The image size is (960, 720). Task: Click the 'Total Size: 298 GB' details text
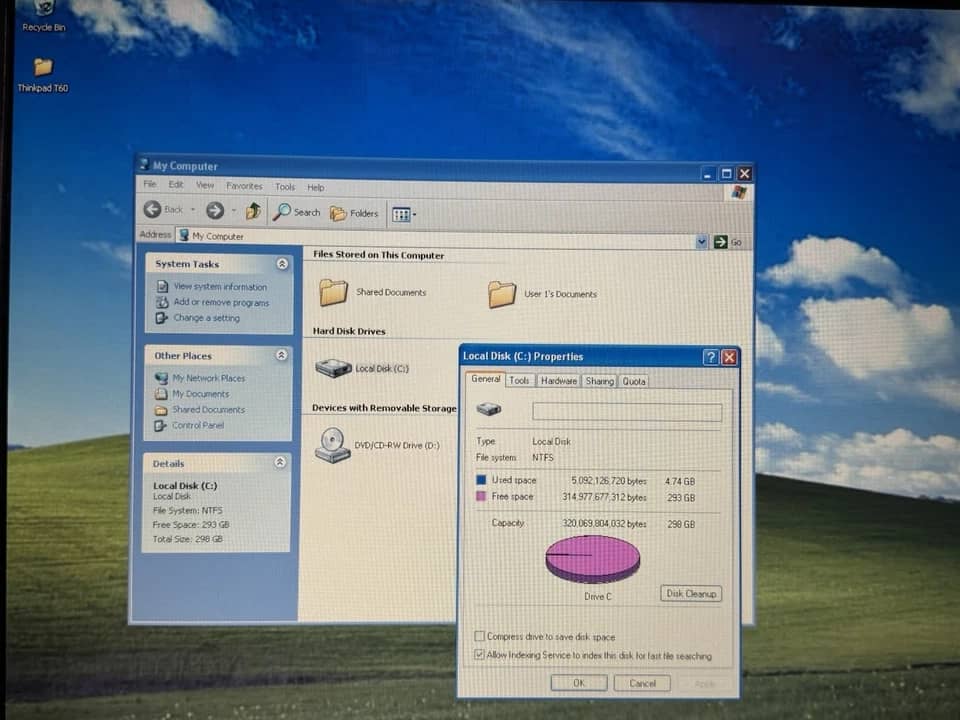pos(187,539)
